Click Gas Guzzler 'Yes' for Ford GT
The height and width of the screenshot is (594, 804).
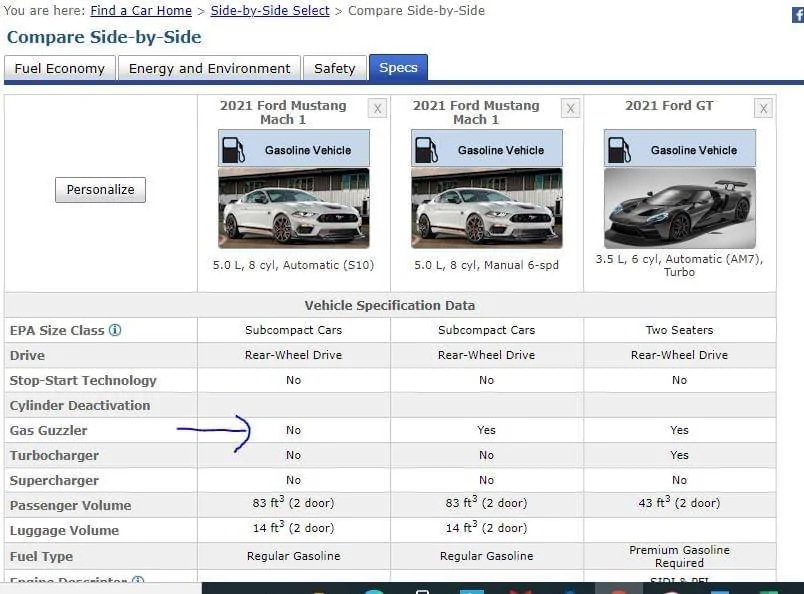pos(679,430)
